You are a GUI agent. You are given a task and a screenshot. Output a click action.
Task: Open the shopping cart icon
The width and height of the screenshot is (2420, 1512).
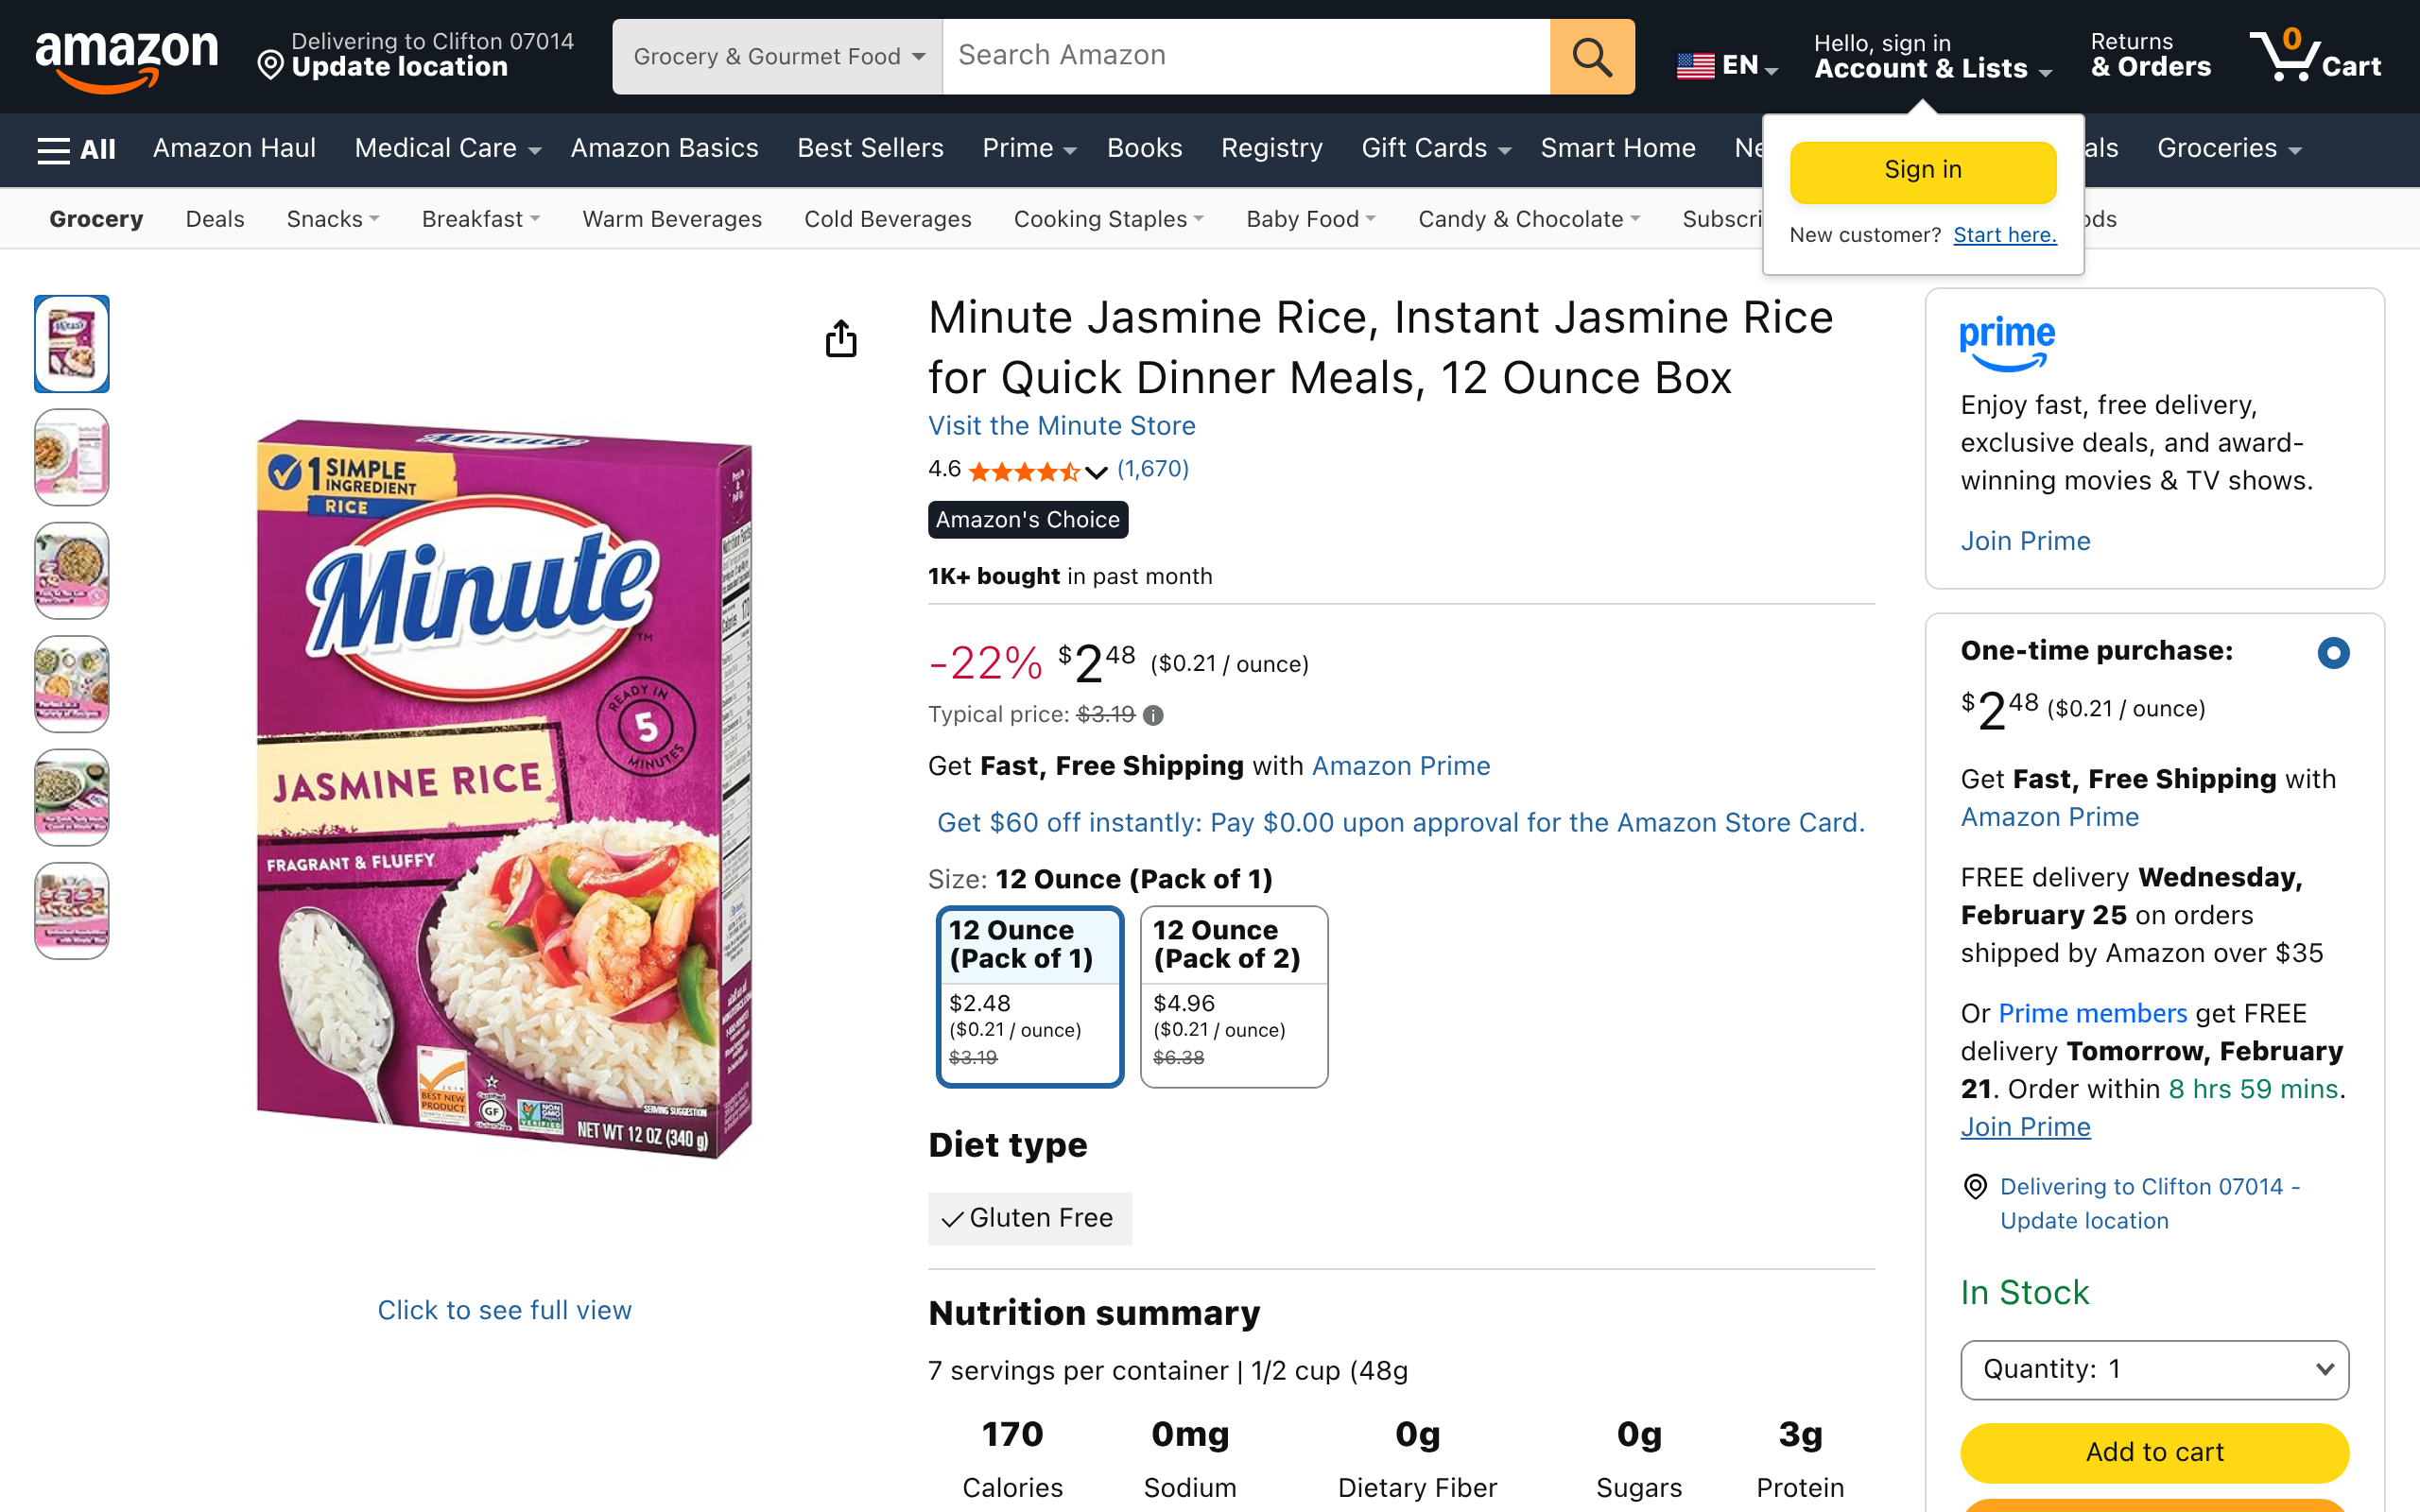2314,57
